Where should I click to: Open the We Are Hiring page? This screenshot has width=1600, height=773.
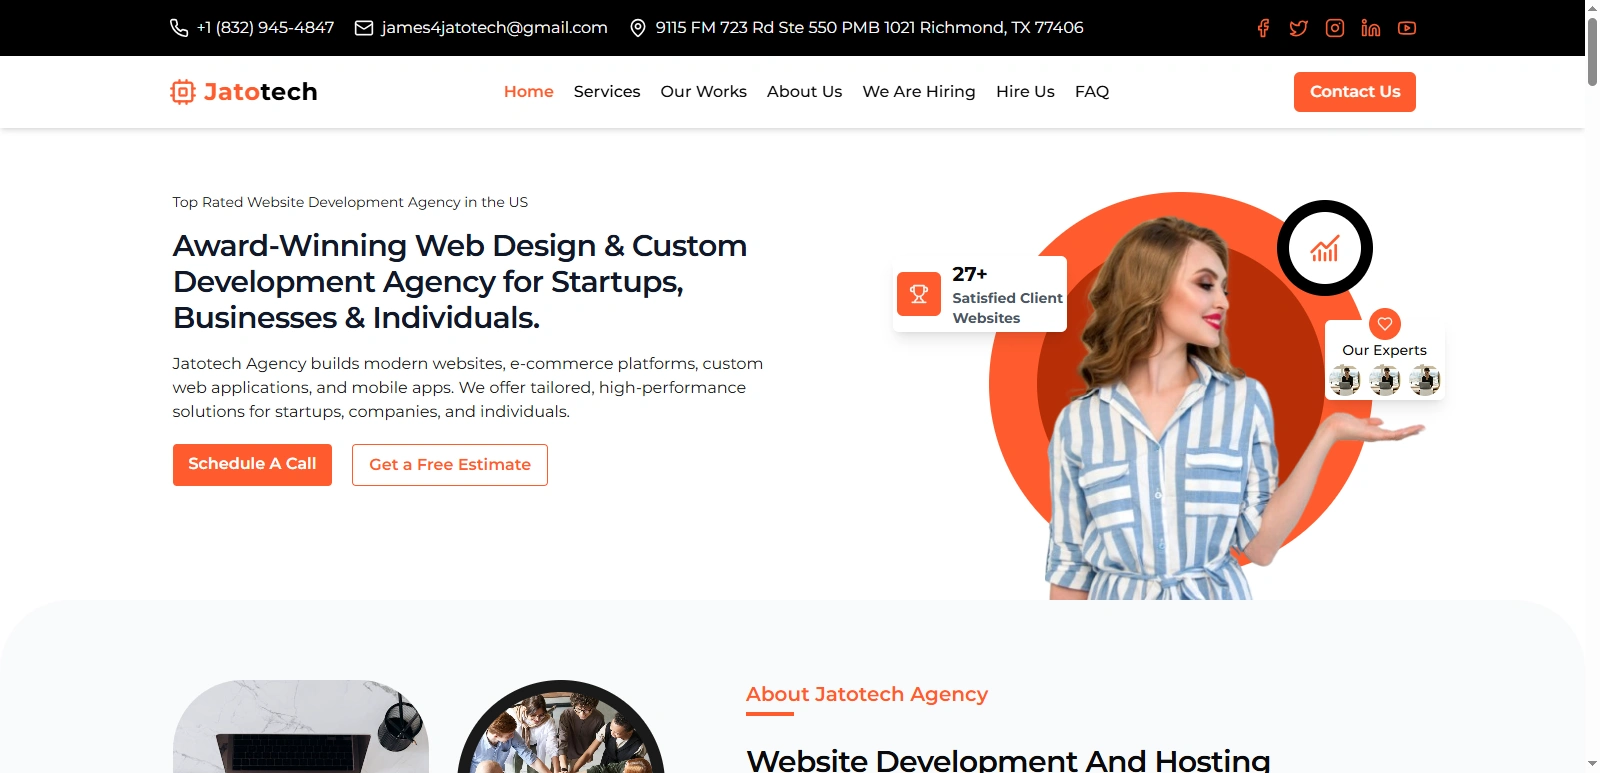click(919, 92)
